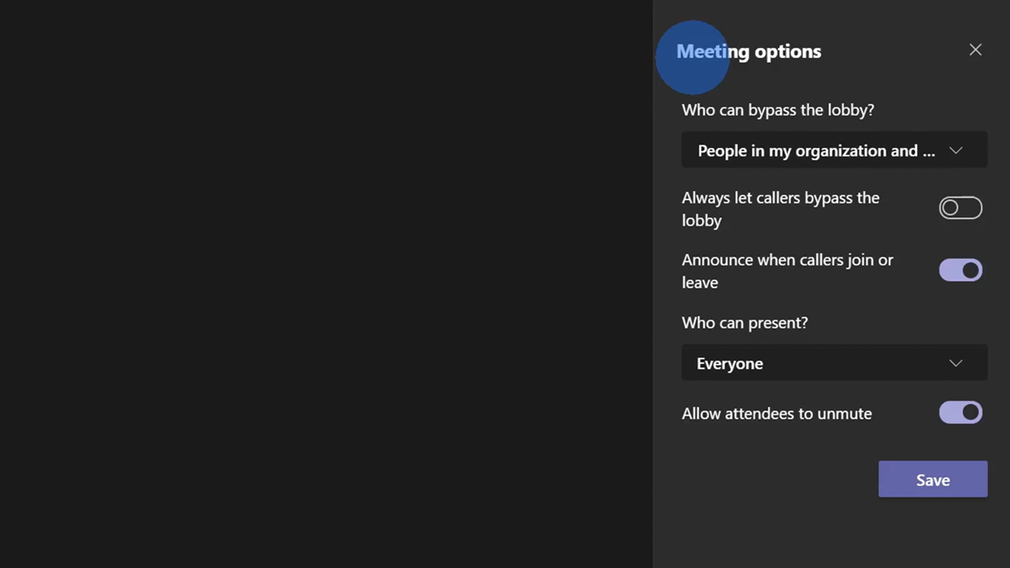Close the Meeting options panel
Screen dimensions: 1010x568
975,50
